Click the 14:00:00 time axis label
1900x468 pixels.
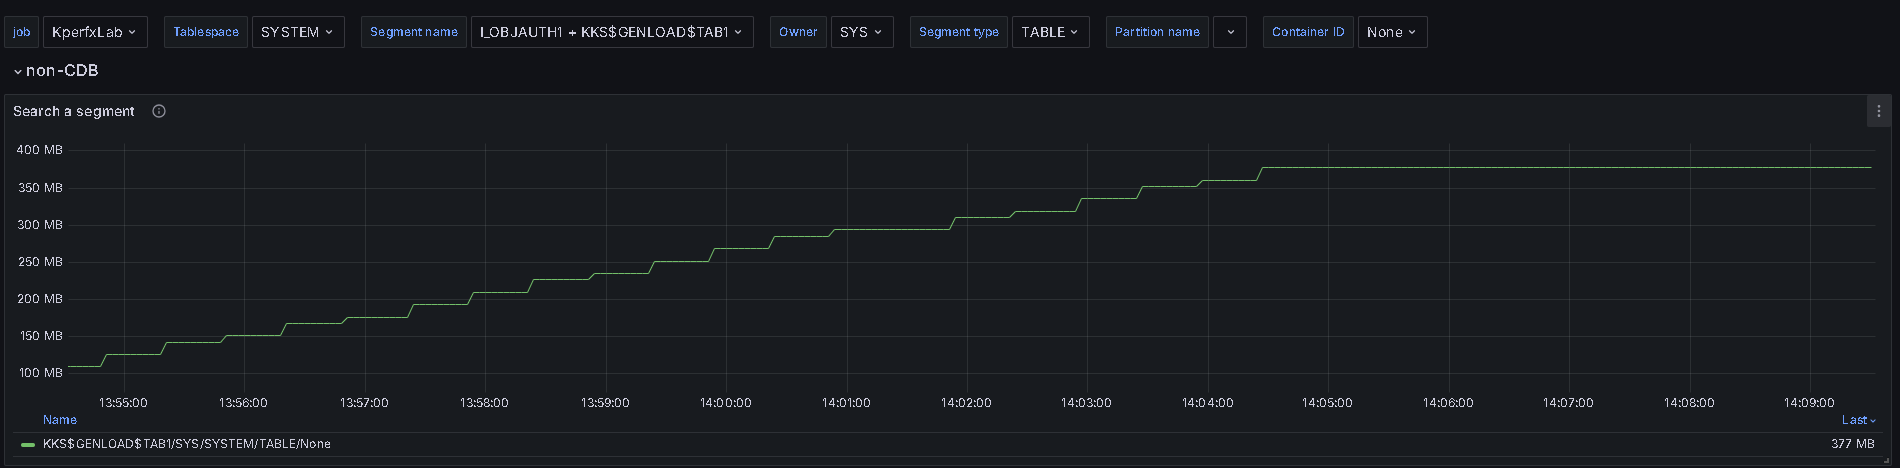coord(725,403)
